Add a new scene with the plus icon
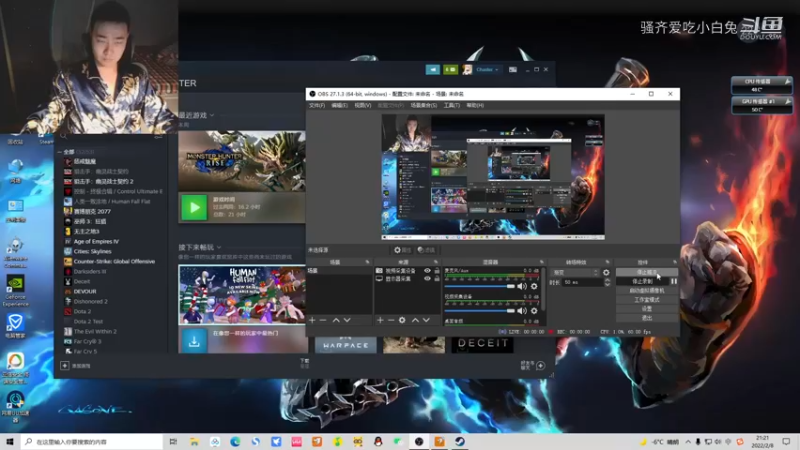 point(312,320)
